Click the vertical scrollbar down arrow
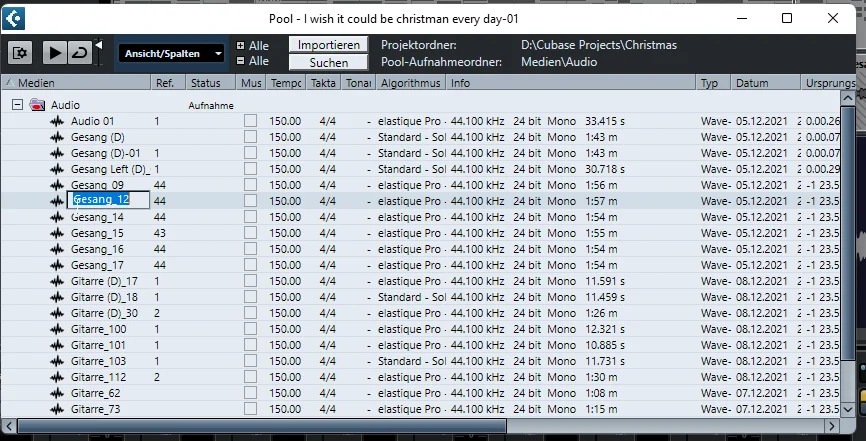Viewport: 866px width, 441px height. (848, 410)
